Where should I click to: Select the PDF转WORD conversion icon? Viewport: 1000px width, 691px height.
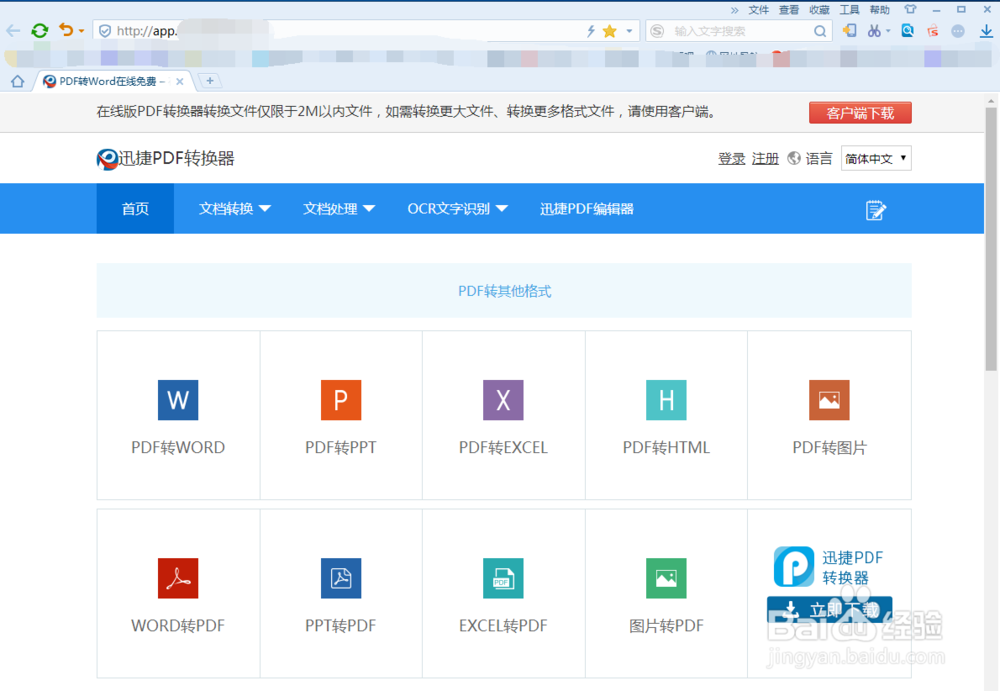tap(178, 400)
